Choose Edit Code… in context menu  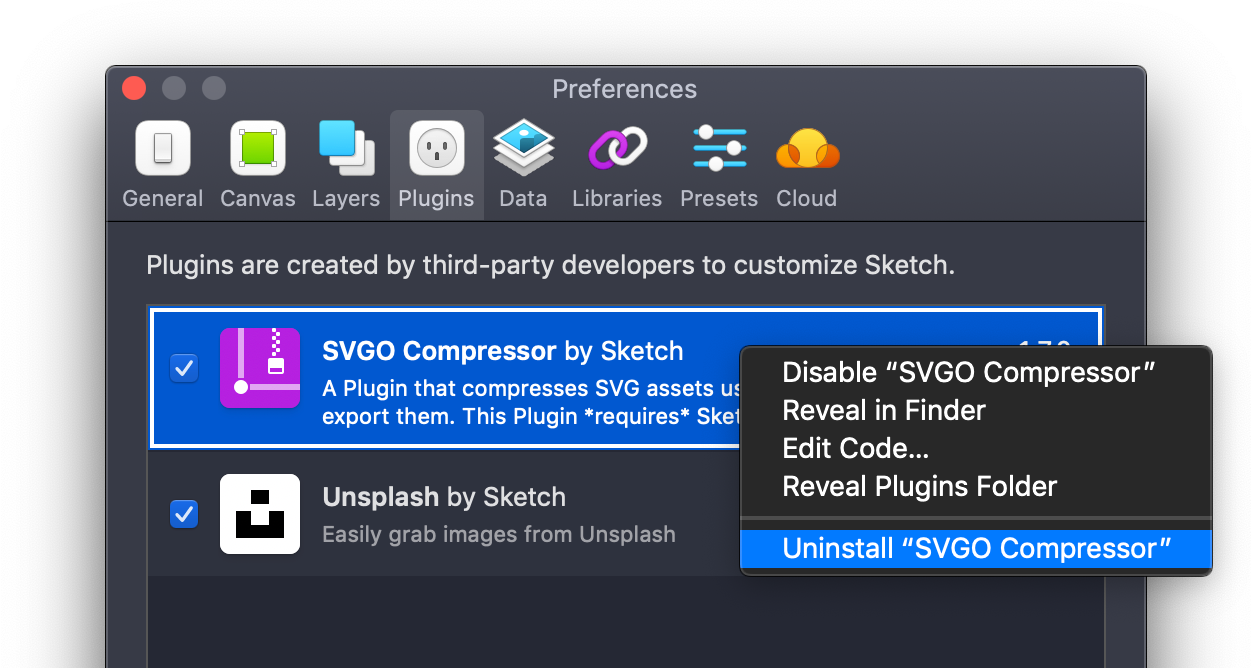coord(856,449)
